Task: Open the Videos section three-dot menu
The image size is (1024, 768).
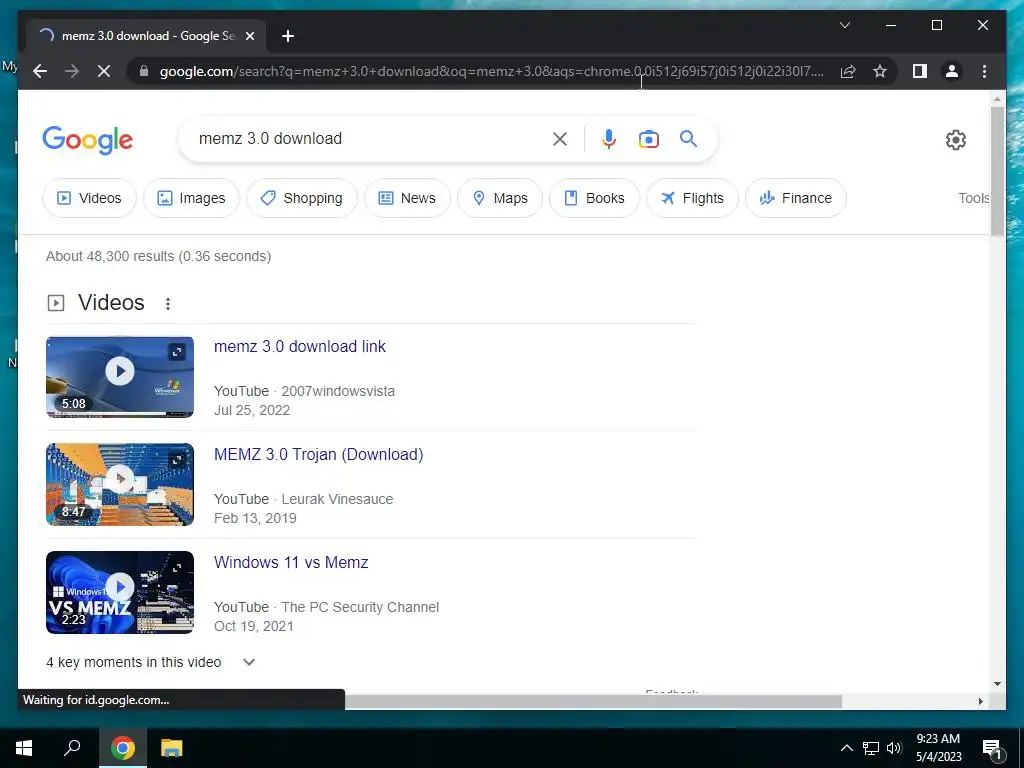Action: click(x=168, y=304)
